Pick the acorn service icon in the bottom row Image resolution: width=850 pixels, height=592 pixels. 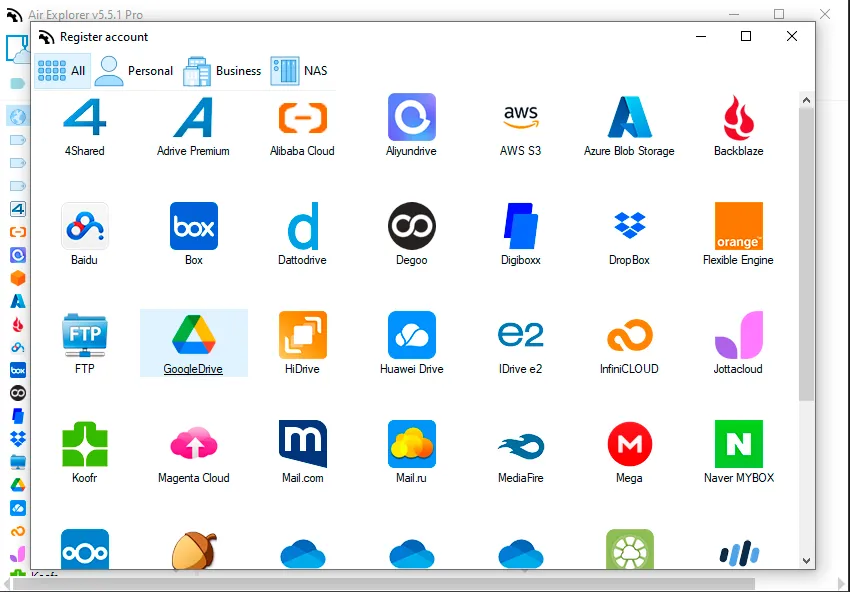[x=194, y=551]
